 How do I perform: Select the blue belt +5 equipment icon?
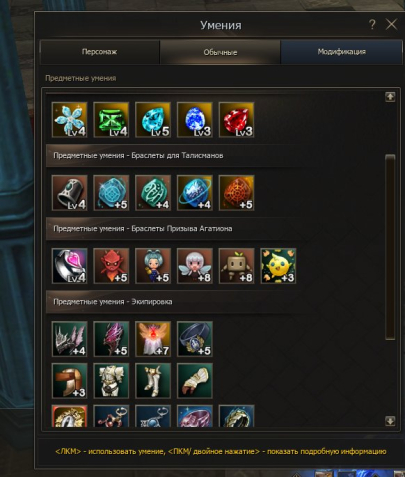195,339
